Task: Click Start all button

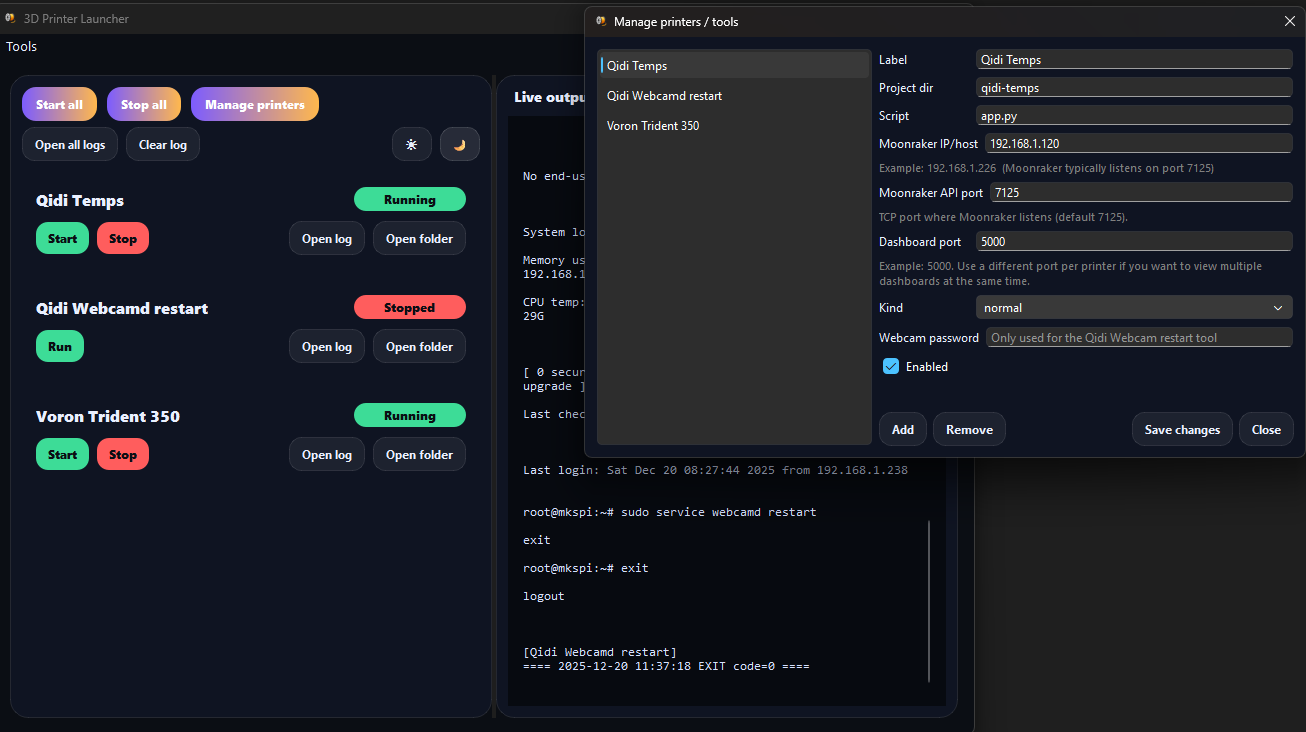Action: pyautogui.click(x=59, y=104)
